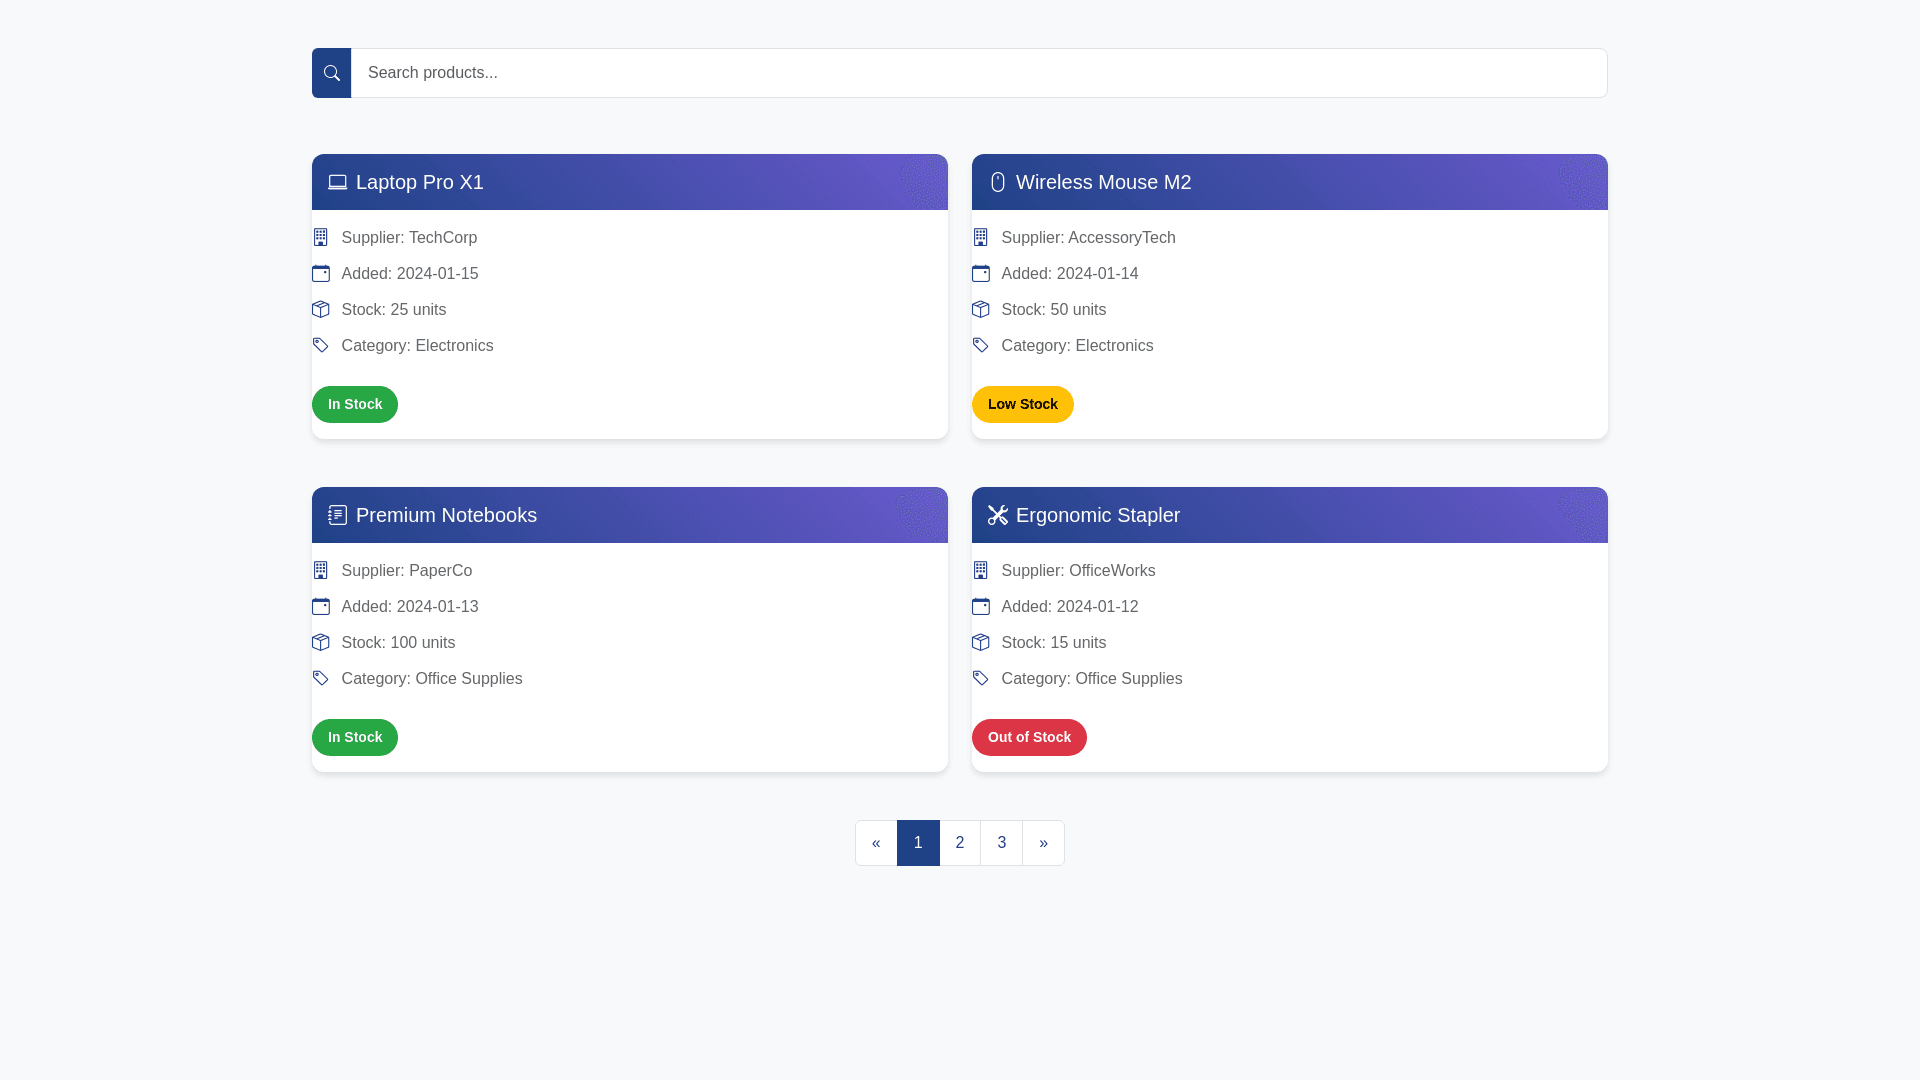Go to page 3 of products
This screenshot has width=1920, height=1080.
pyautogui.click(x=1001, y=843)
